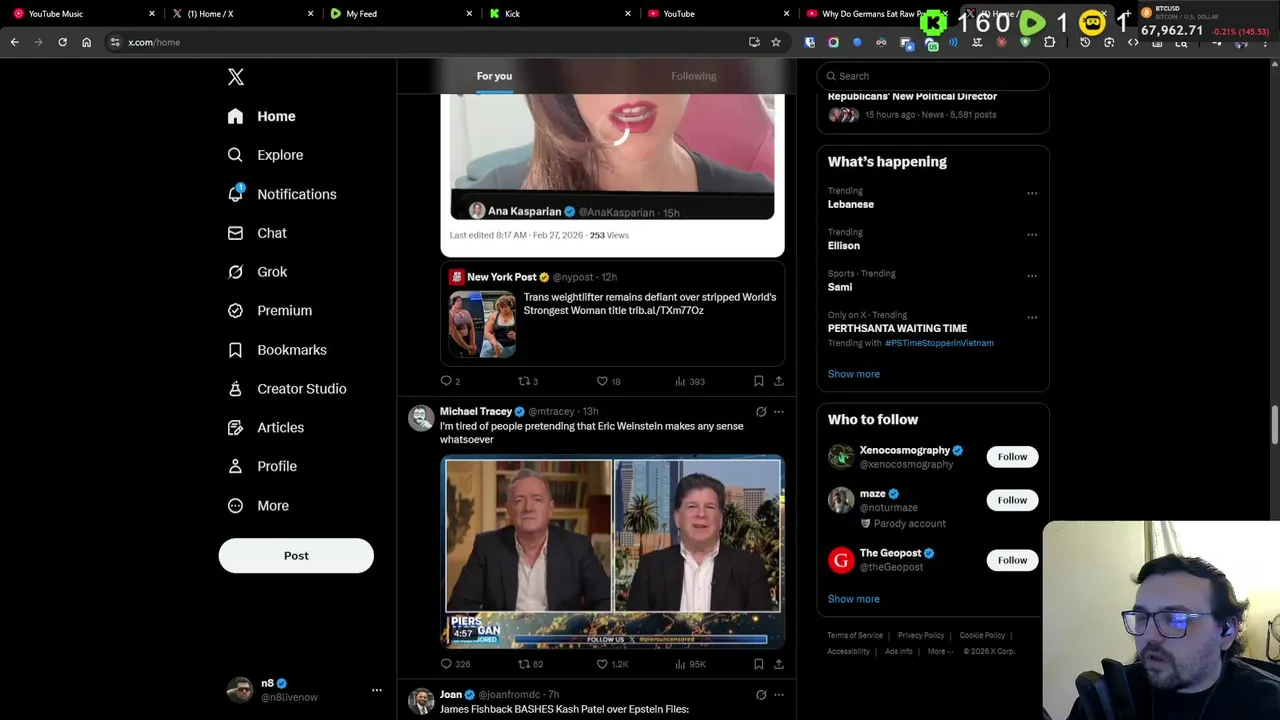Open more options on Michael Tracey post
The height and width of the screenshot is (720, 1280).
click(x=779, y=412)
